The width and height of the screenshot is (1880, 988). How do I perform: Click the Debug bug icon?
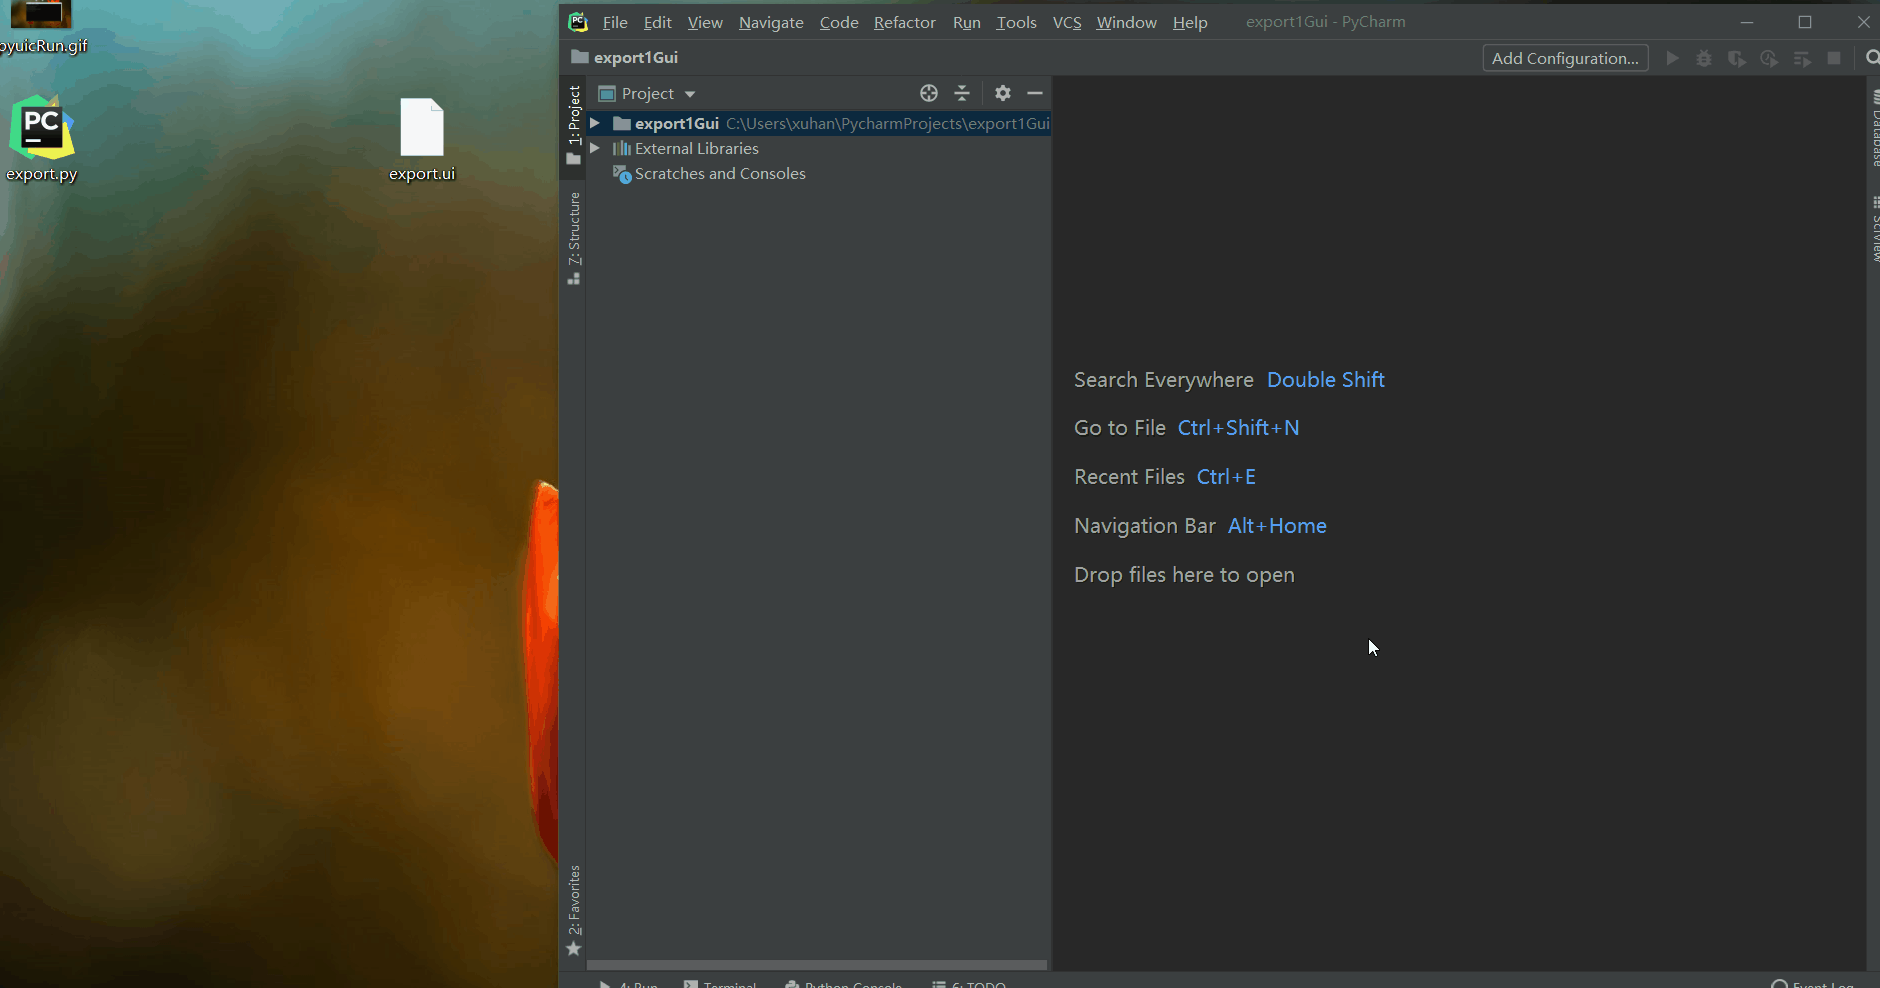point(1704,58)
